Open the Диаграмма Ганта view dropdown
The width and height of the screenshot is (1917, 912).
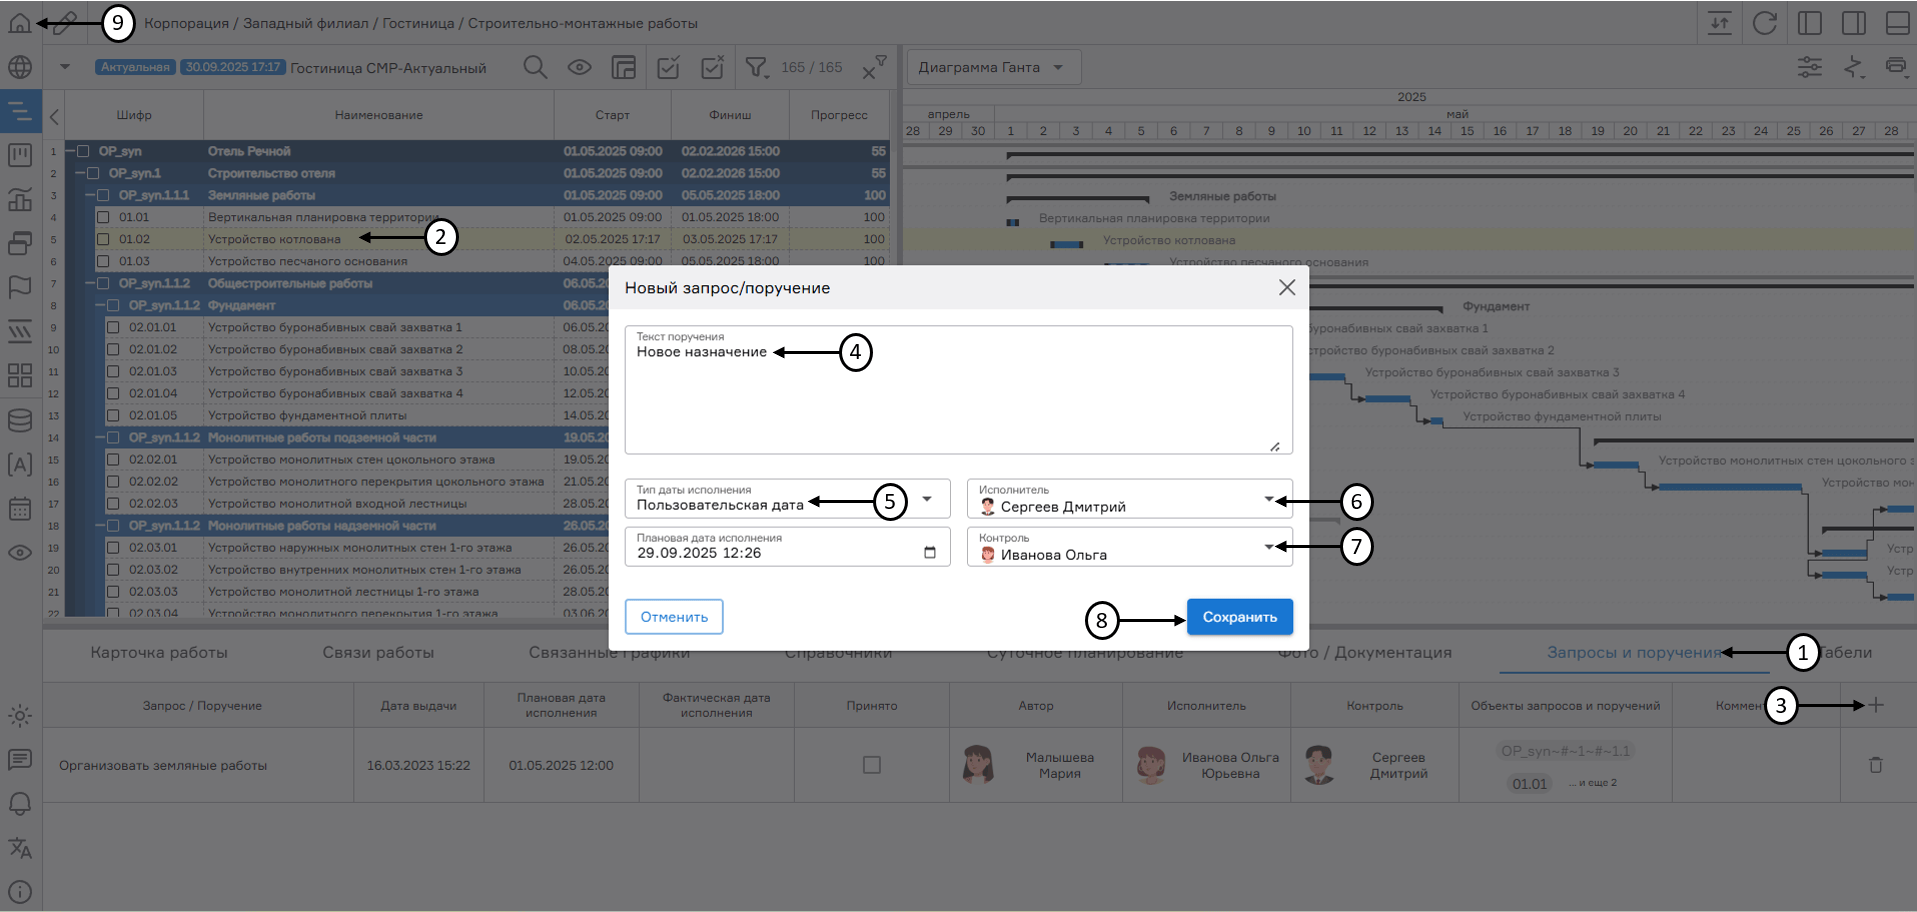(993, 67)
